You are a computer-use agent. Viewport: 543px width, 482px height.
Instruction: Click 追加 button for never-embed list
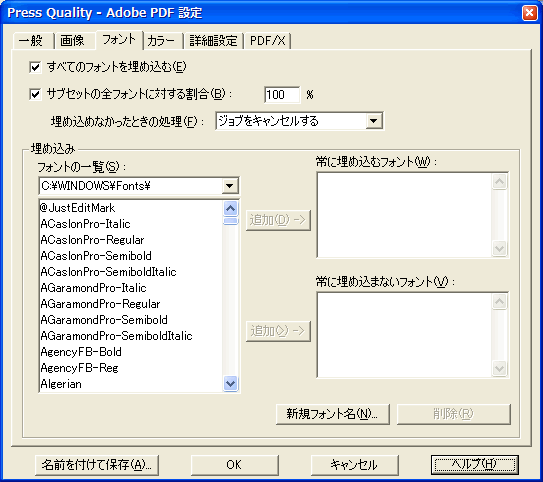click(278, 331)
